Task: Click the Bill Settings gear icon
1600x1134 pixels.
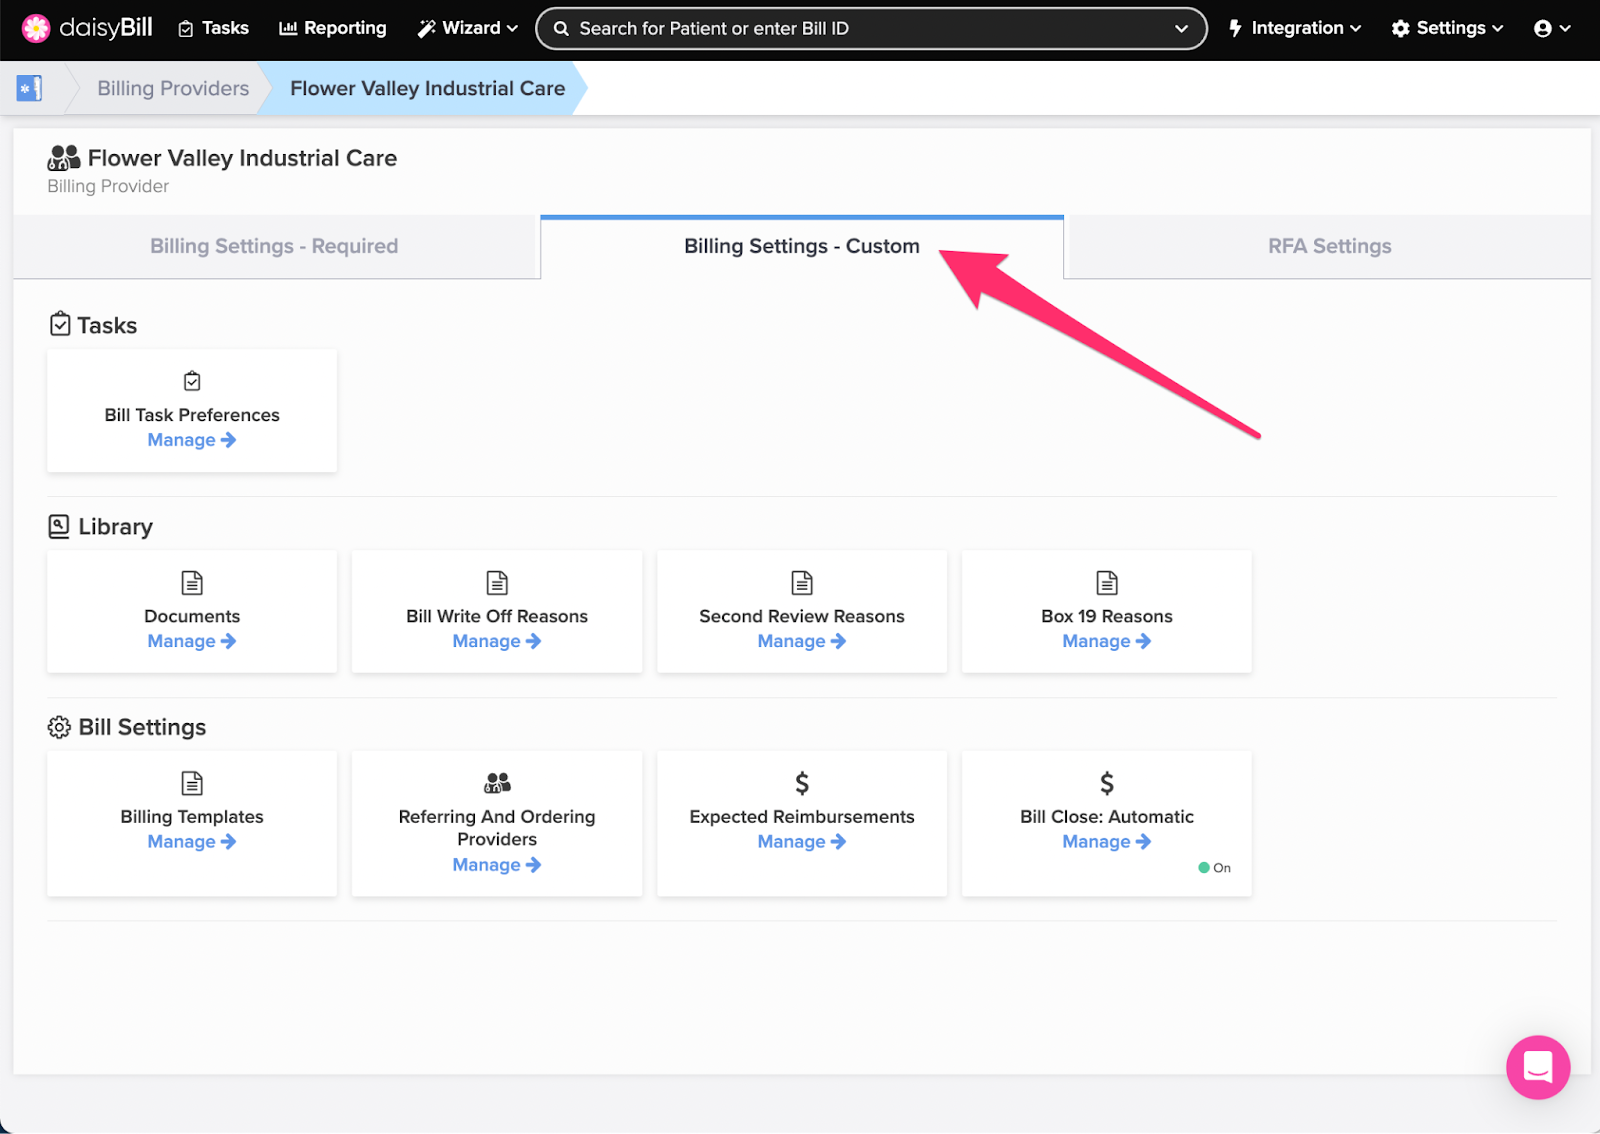Action: (x=59, y=727)
